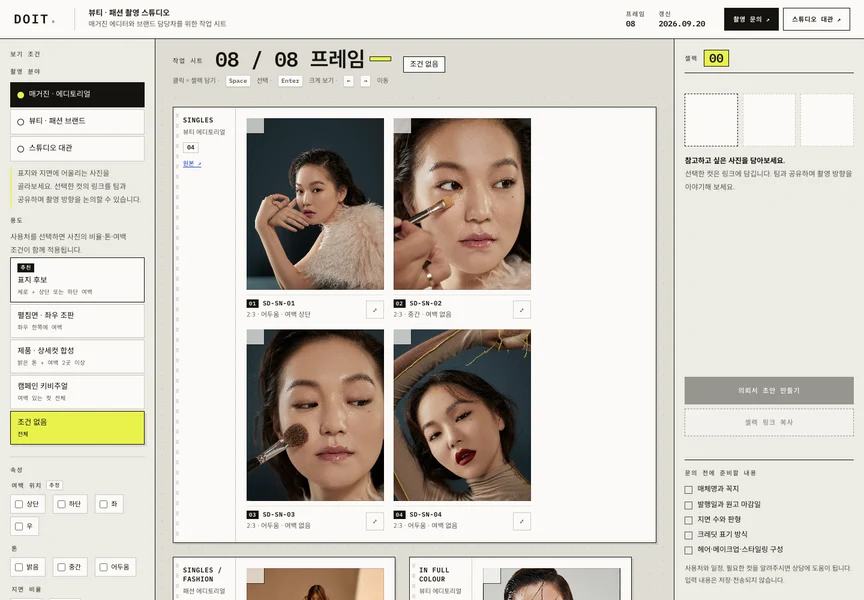Tick 헤어·메이크업·스타일링 구성 checklist item
Image resolution: width=864 pixels, height=600 pixels.
(688, 550)
